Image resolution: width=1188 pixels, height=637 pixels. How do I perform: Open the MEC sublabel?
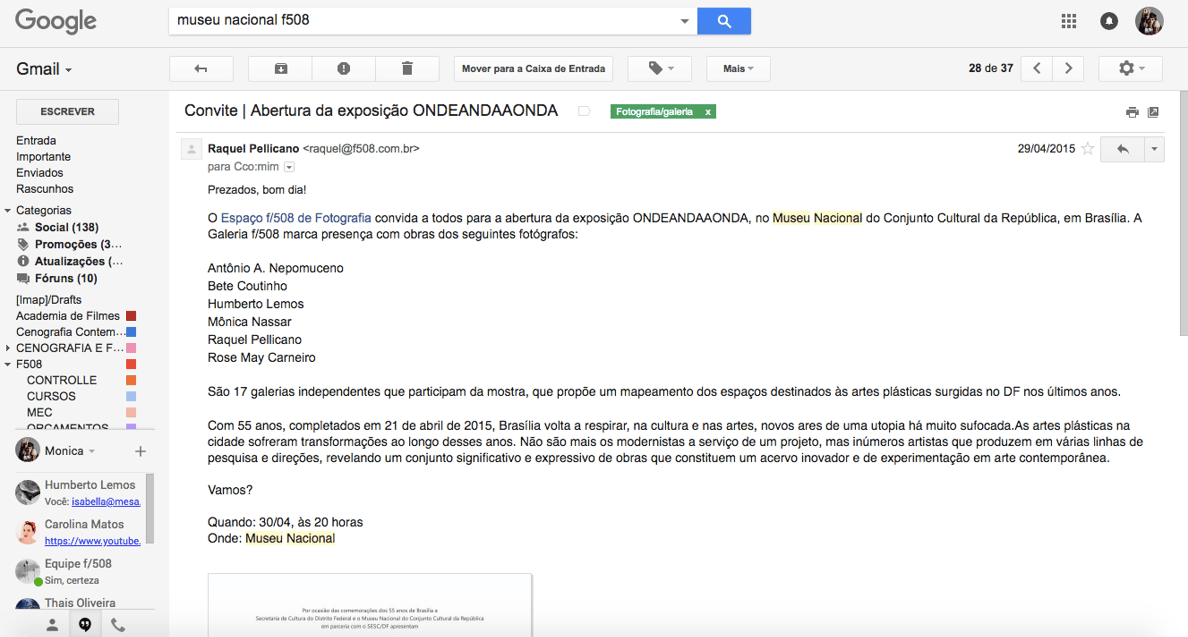(x=39, y=413)
